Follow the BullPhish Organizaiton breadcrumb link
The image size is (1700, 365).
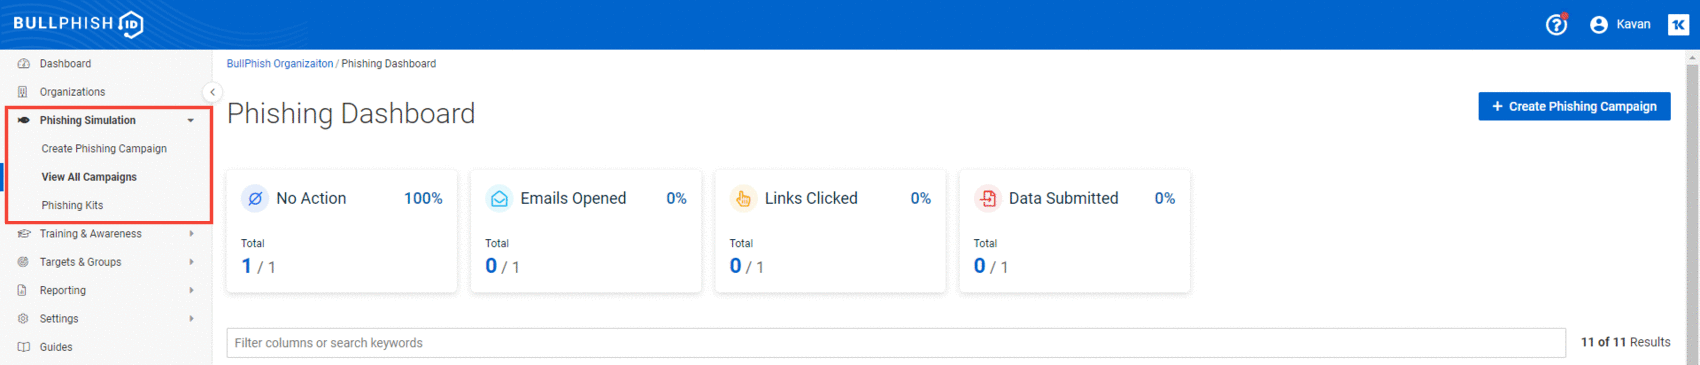pos(280,64)
